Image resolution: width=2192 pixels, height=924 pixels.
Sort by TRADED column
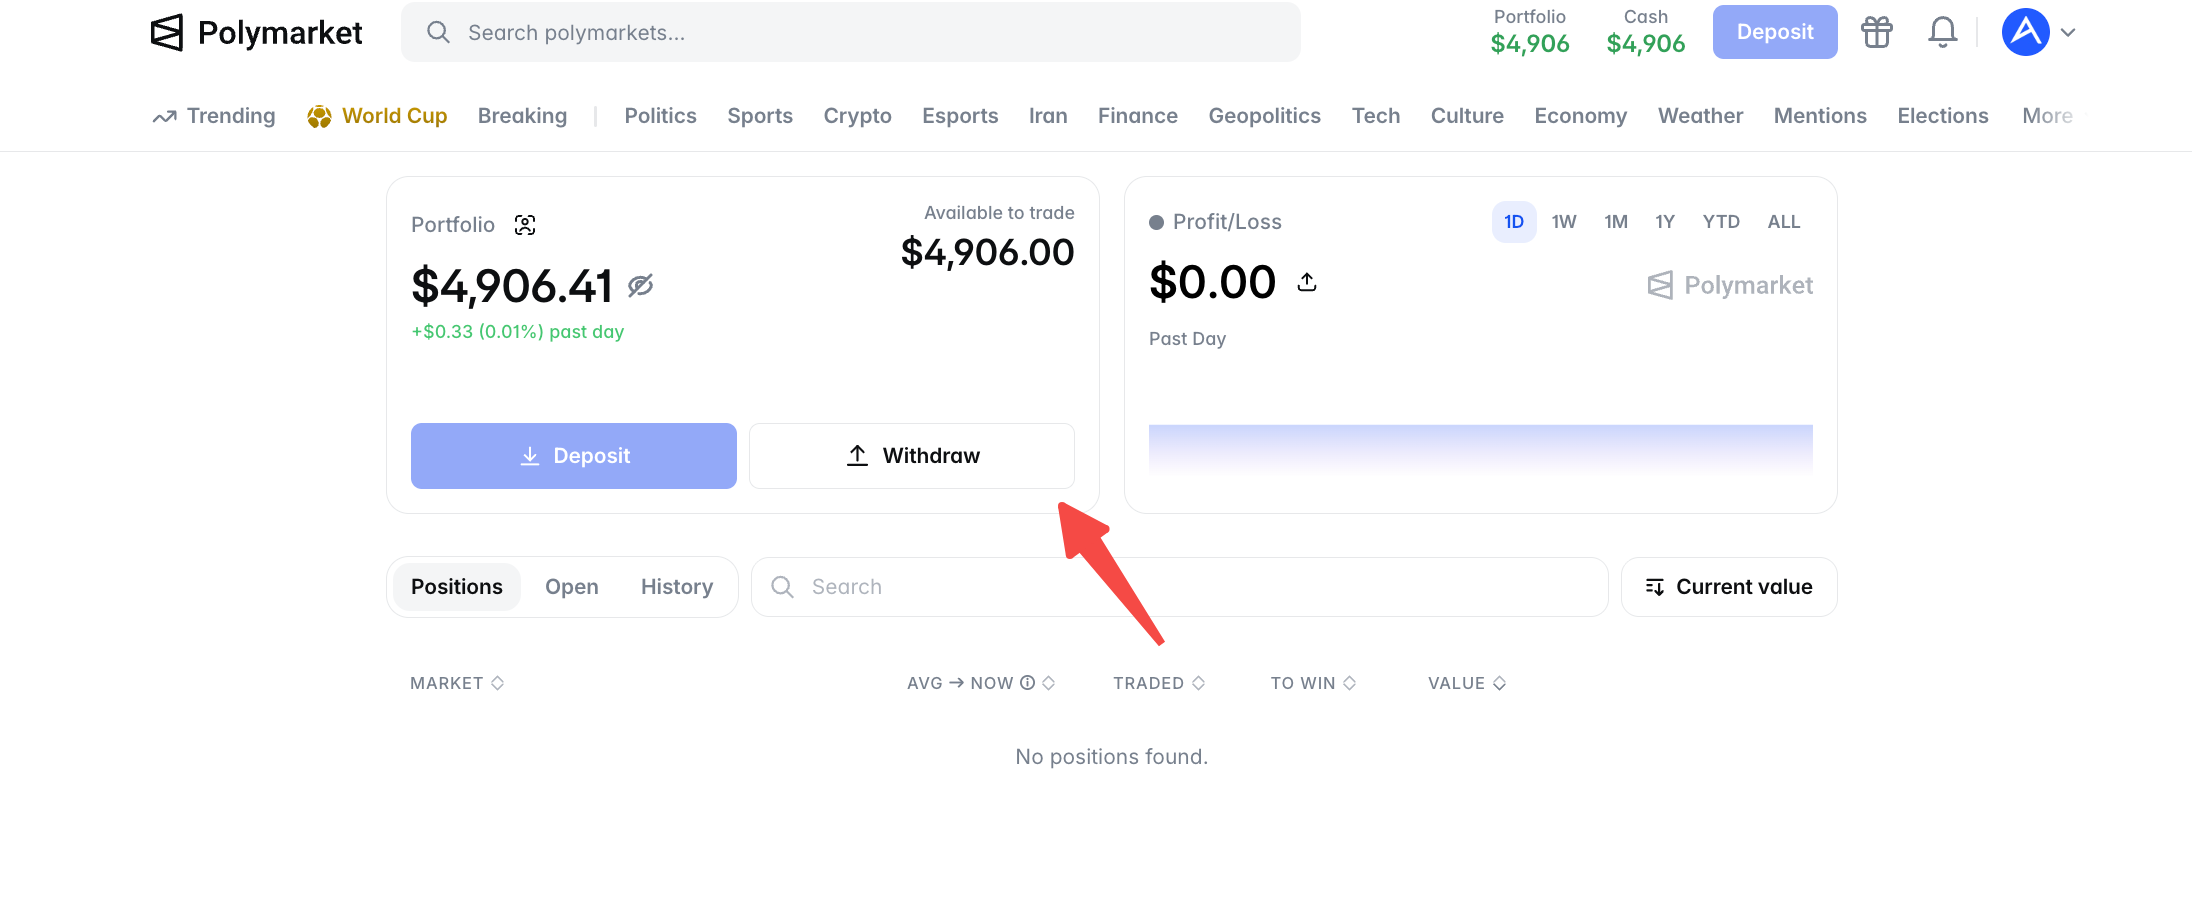(1159, 683)
